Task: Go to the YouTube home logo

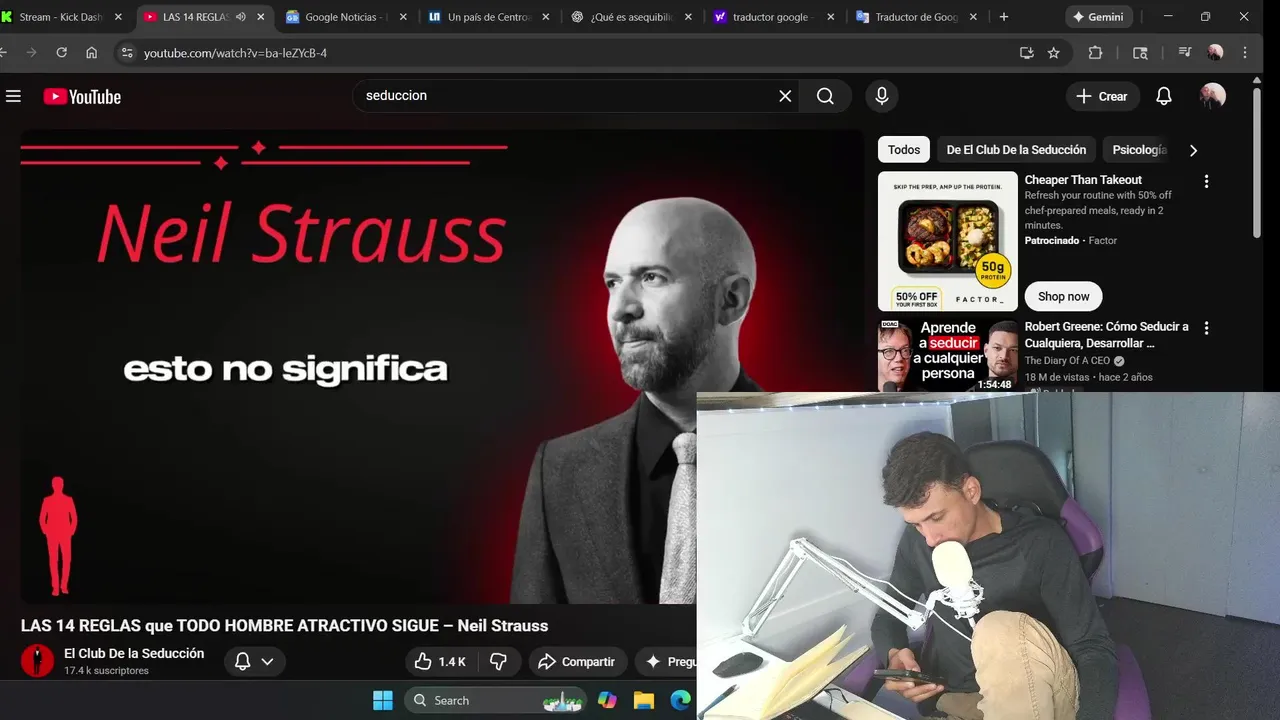Action: pos(82,97)
